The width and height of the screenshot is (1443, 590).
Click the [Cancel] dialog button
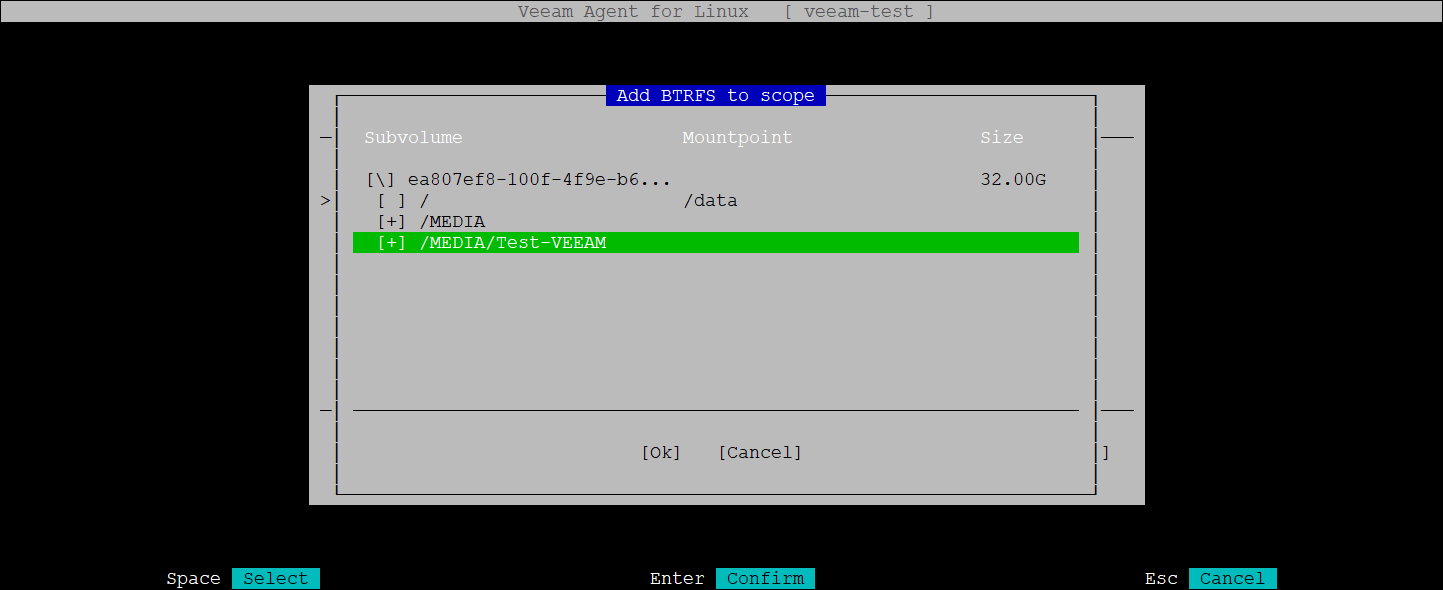point(760,453)
